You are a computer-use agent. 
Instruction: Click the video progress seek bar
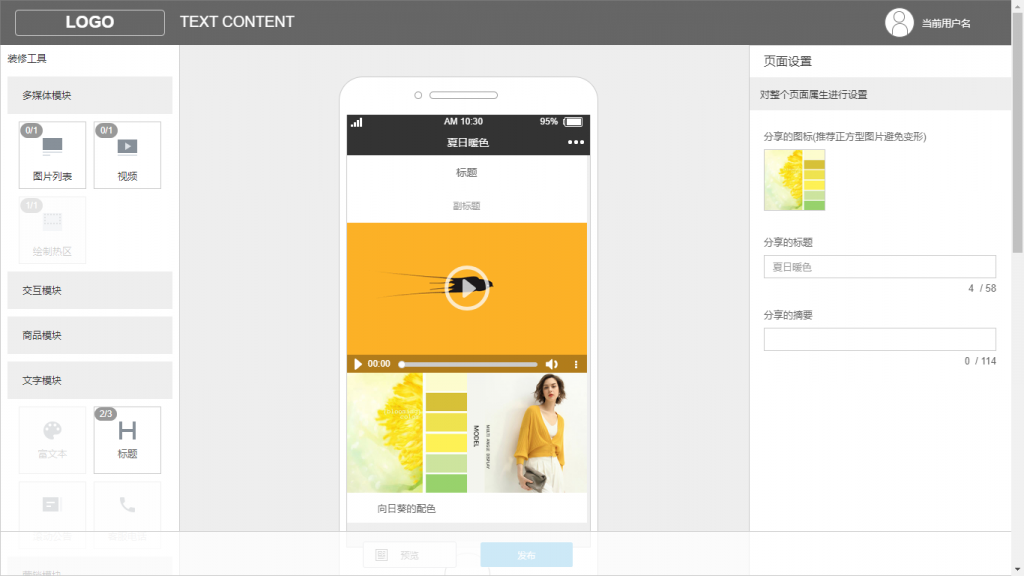[x=468, y=364]
